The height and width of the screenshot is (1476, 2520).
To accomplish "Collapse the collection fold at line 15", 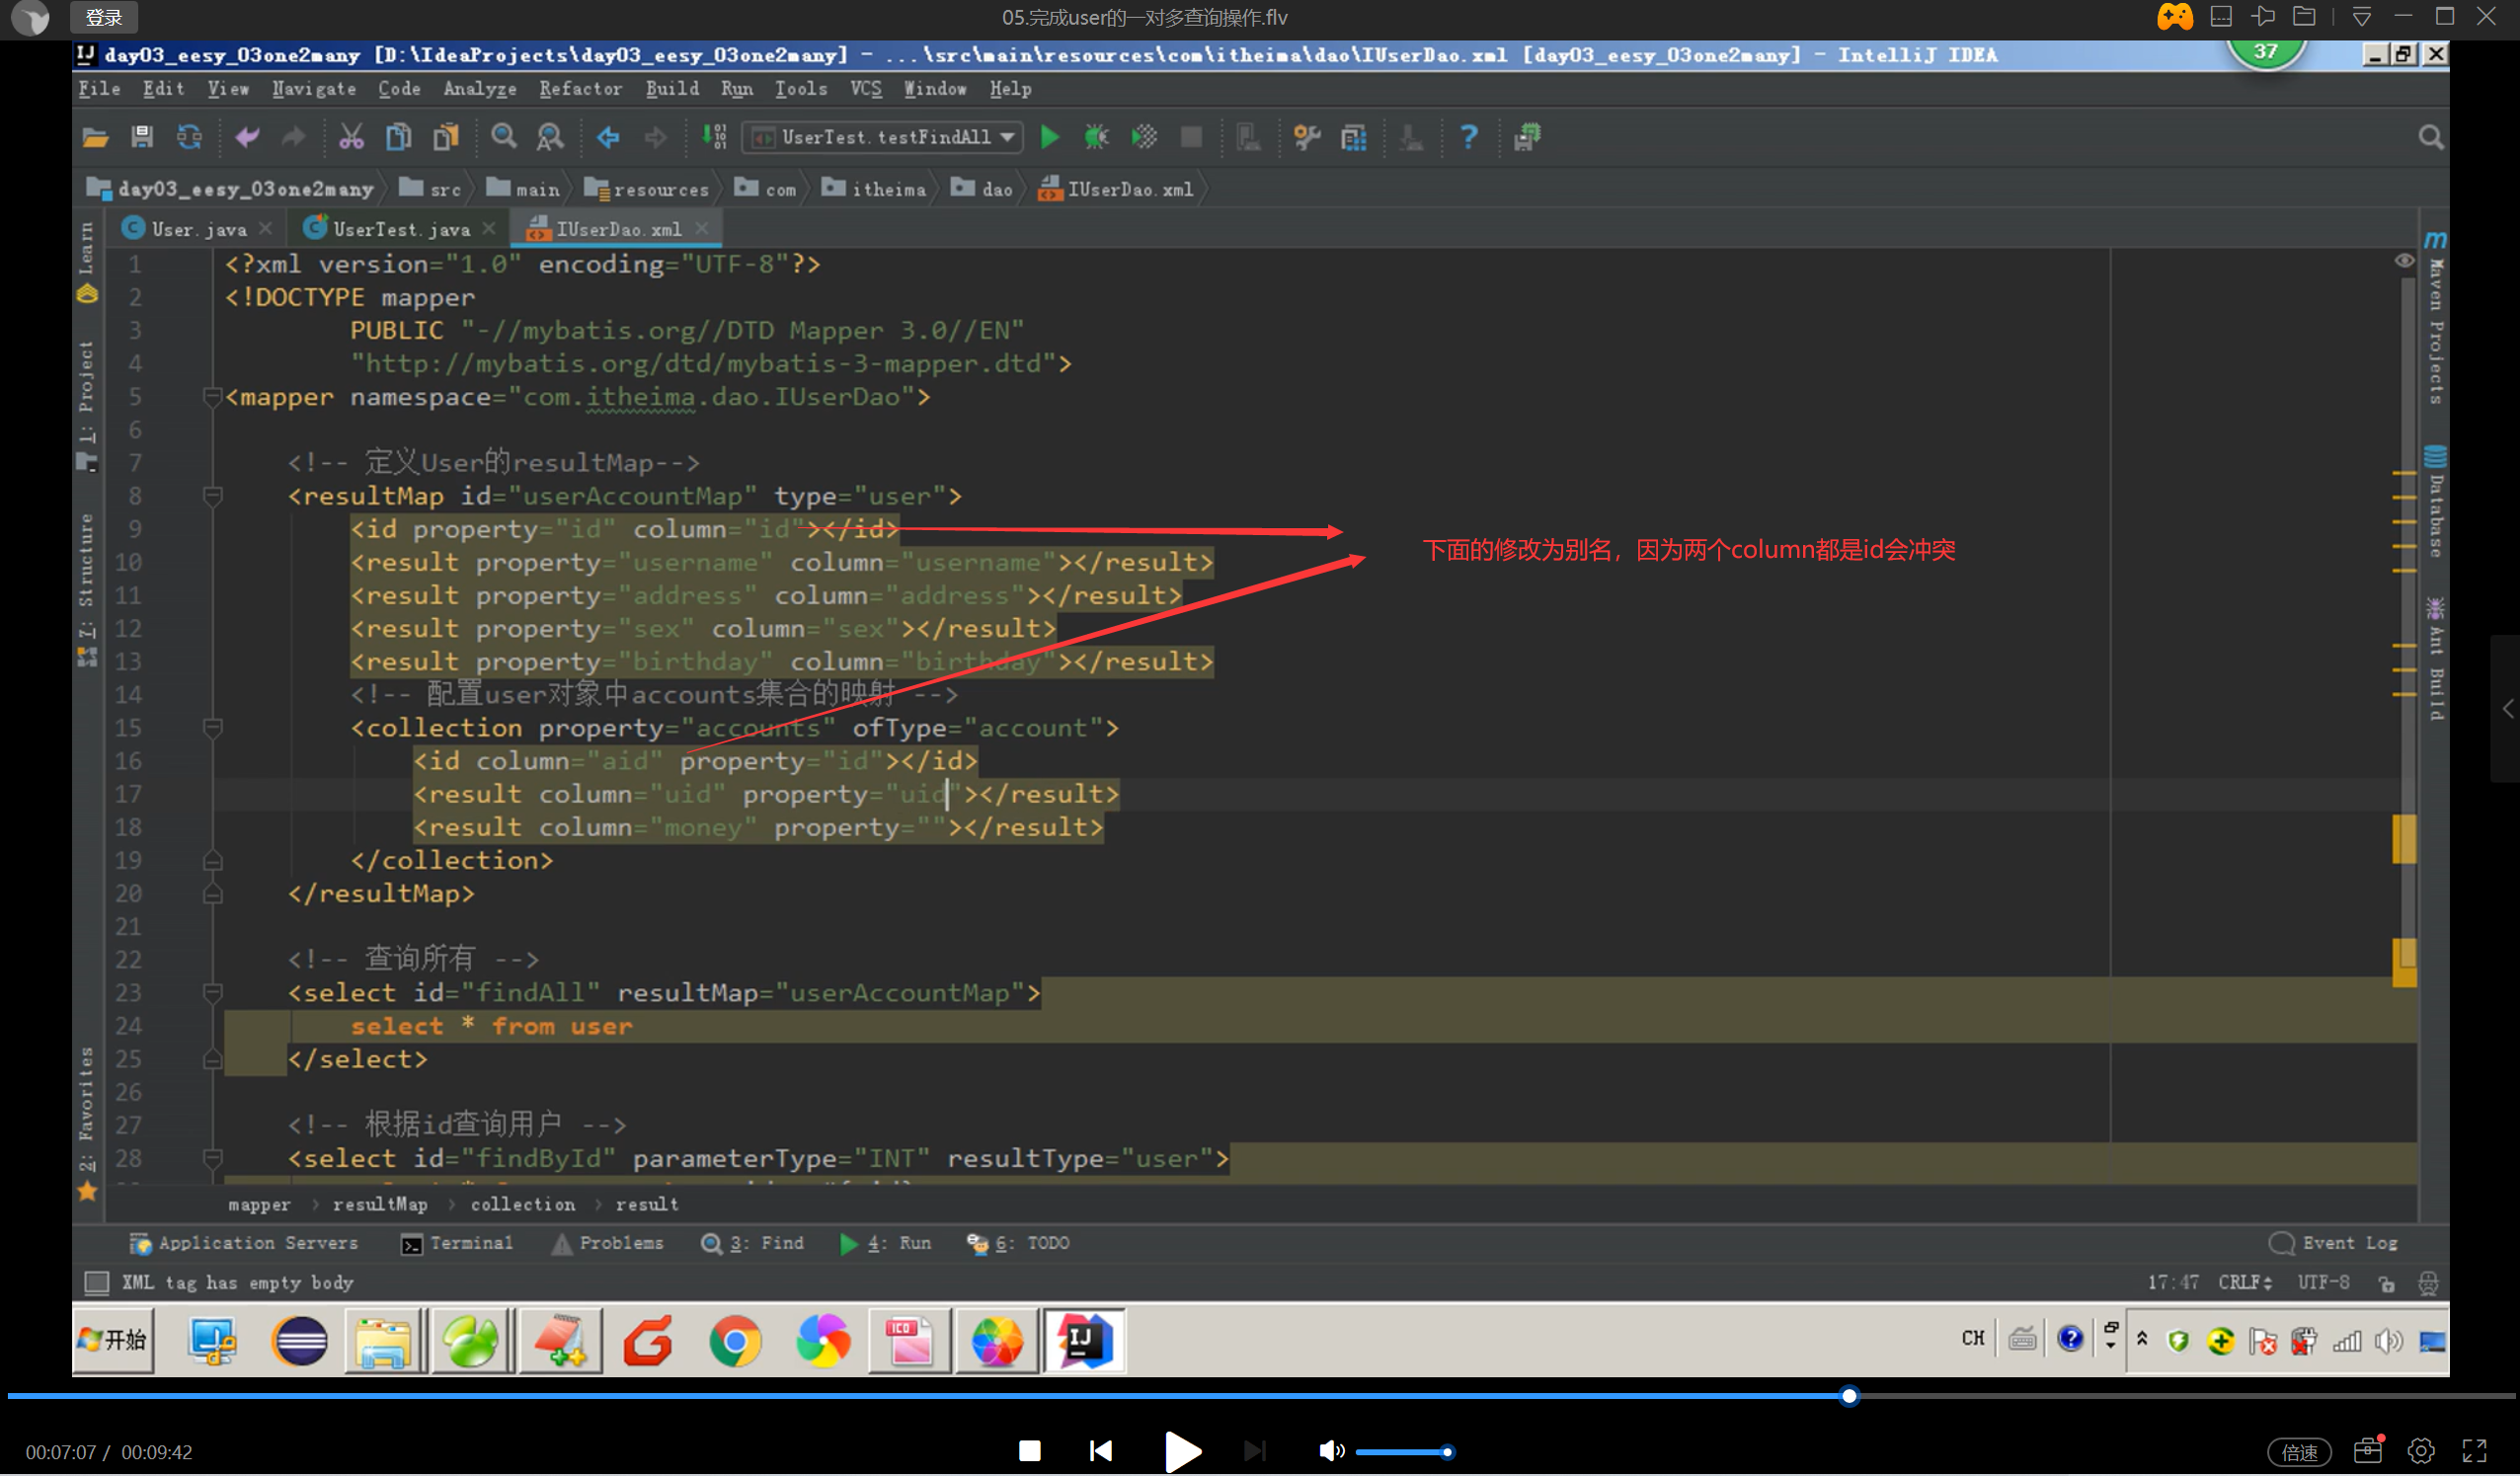I will [x=212, y=727].
